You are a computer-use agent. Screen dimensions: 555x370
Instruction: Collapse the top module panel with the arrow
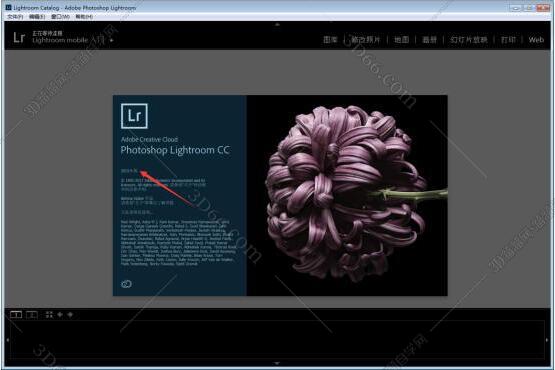277,24
